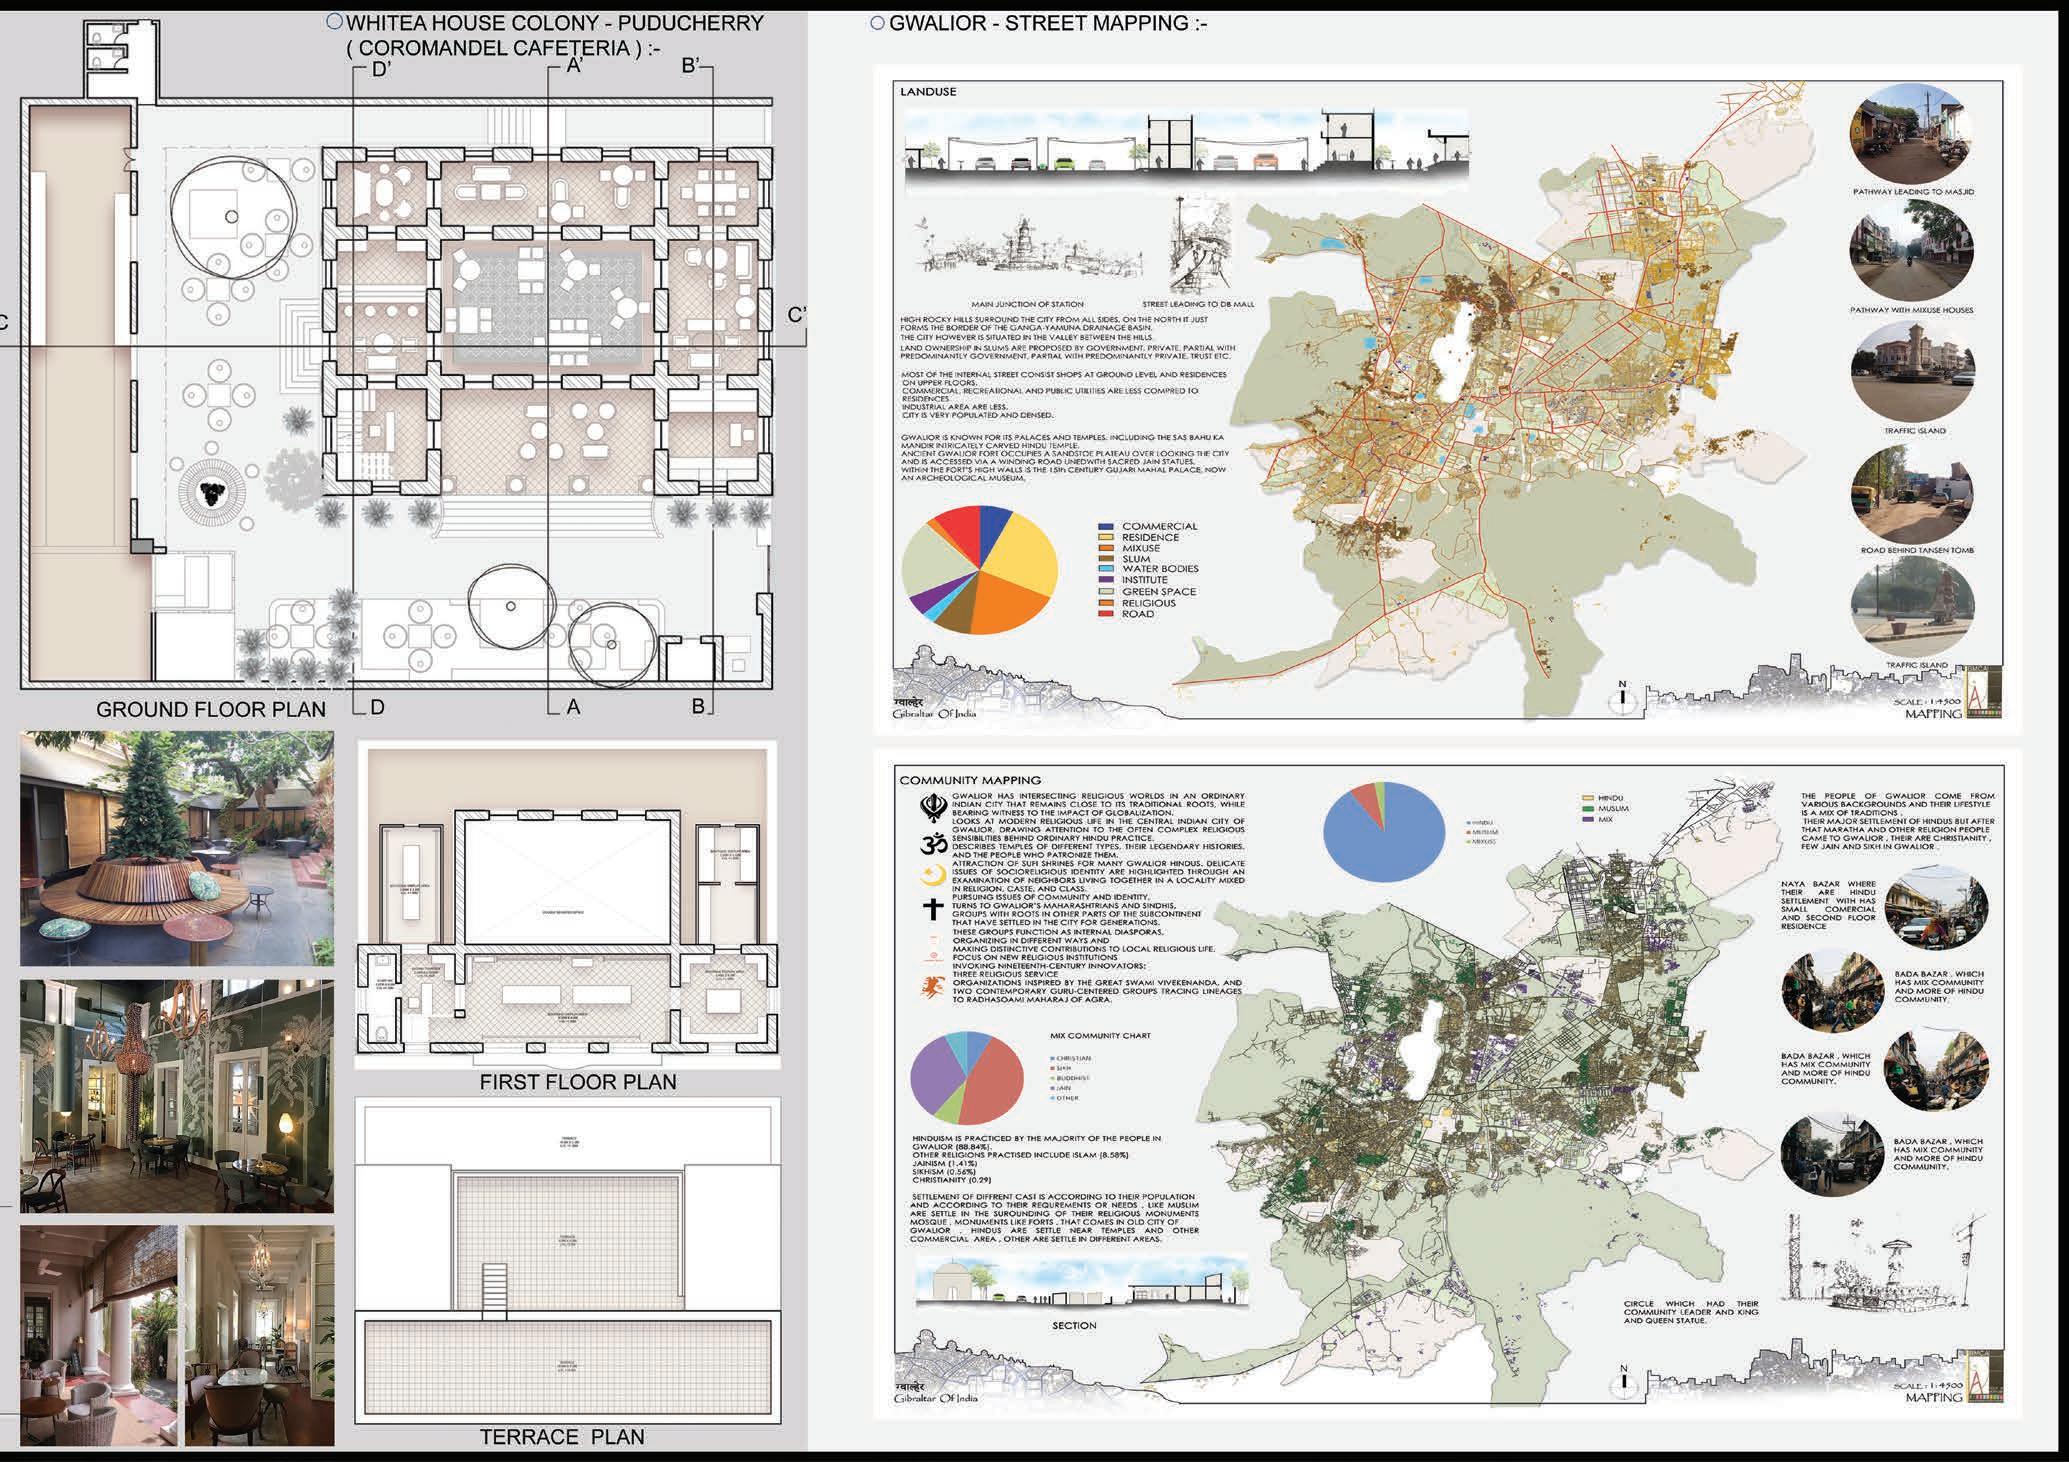Image resolution: width=2069 pixels, height=1462 pixels.
Task: Click the black Christian cross icon
Action: tap(932, 909)
